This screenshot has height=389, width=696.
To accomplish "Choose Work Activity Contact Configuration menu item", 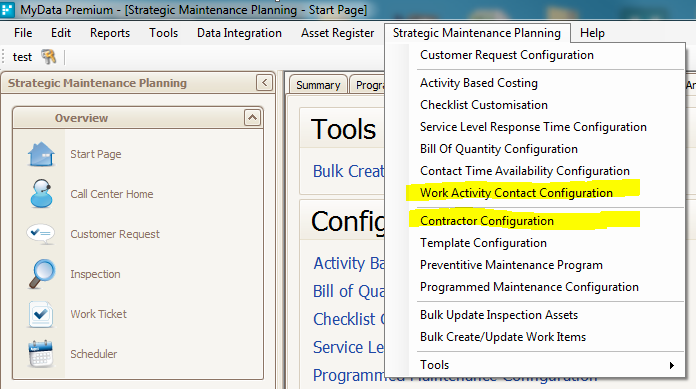I will pyautogui.click(x=516, y=193).
